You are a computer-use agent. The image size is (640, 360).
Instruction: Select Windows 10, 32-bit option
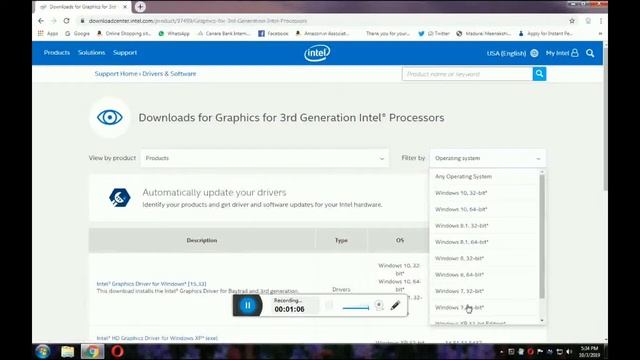click(484, 193)
